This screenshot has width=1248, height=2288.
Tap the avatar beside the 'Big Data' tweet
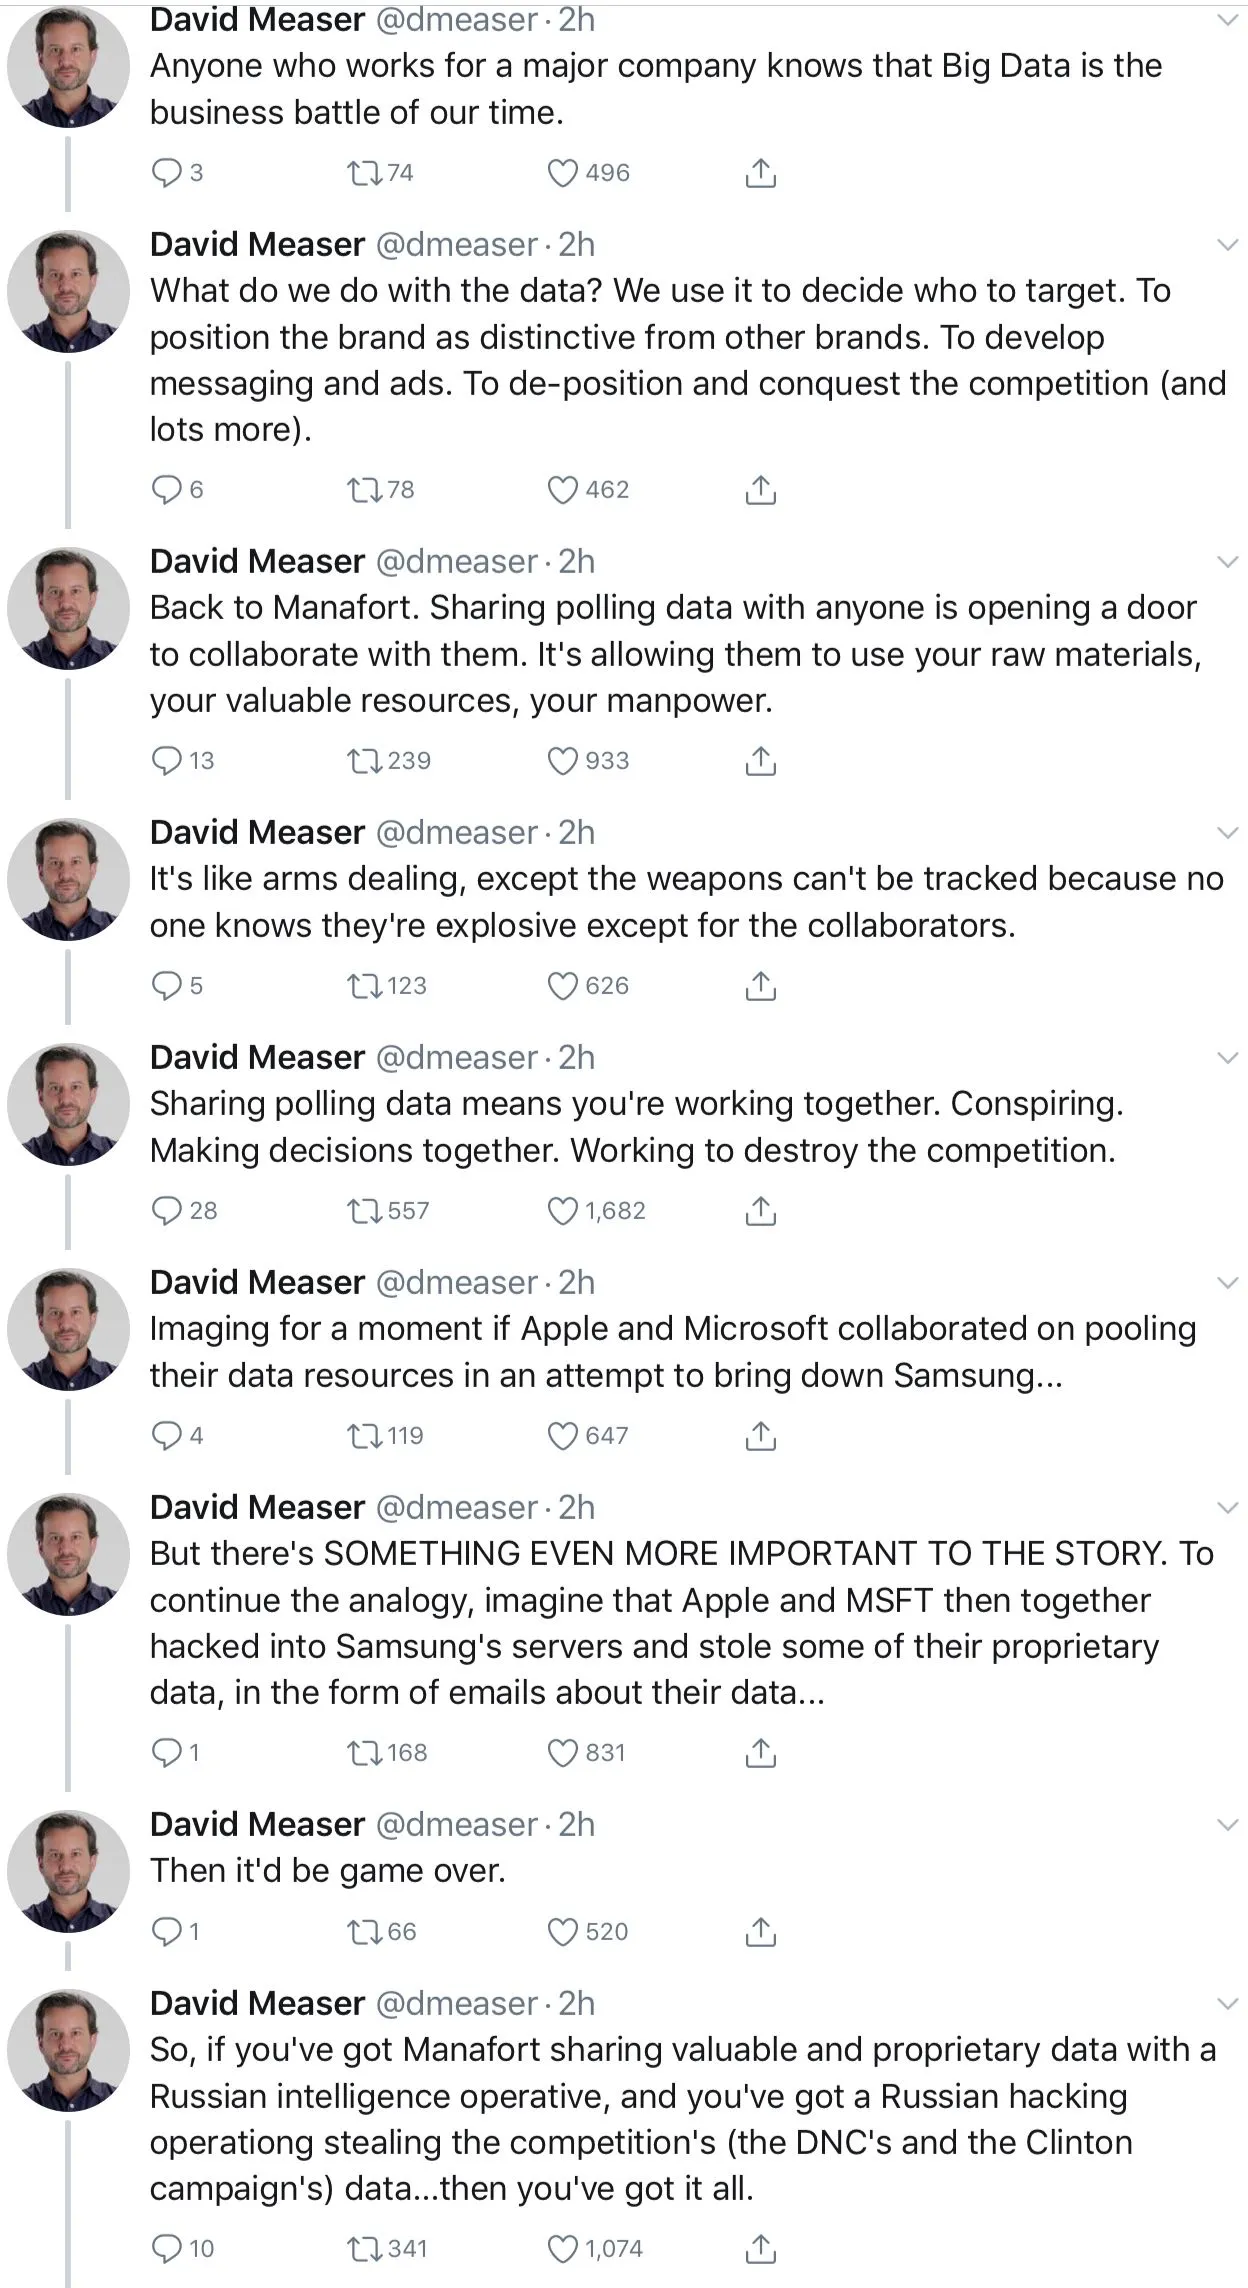point(68,66)
